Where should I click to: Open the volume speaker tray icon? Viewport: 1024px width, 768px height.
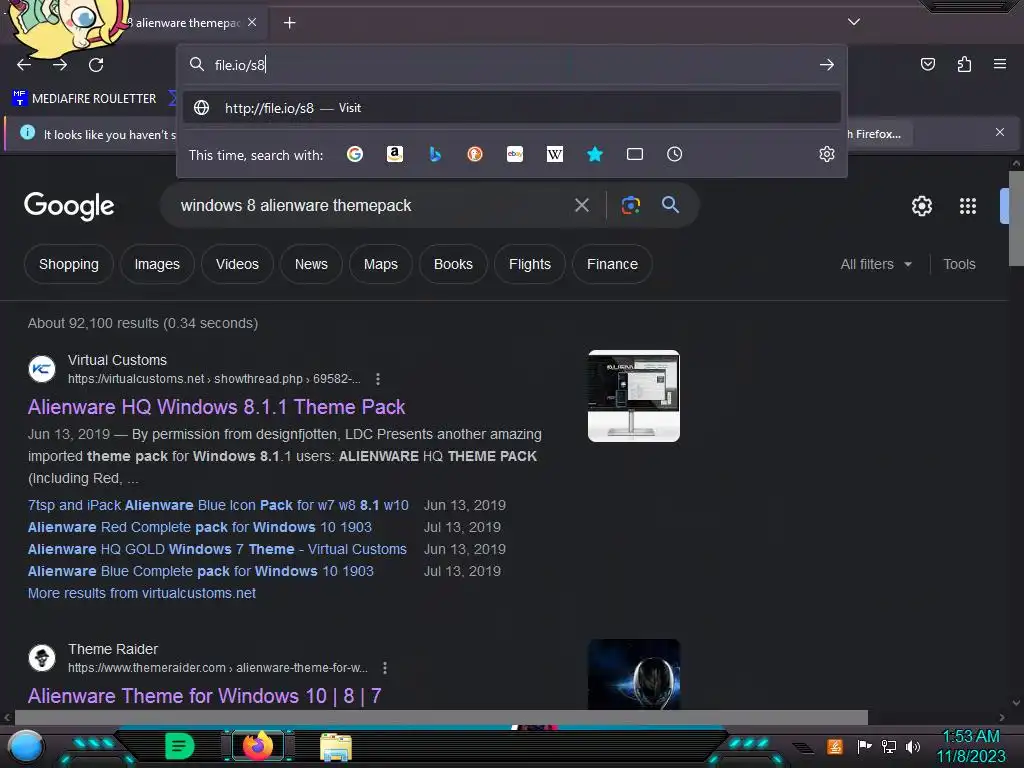pyautogui.click(x=913, y=746)
